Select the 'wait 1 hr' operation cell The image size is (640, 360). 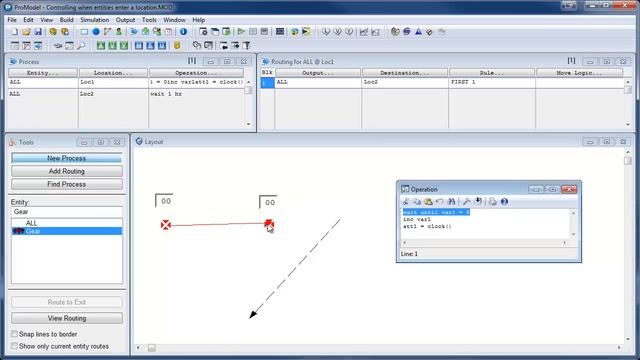pyautogui.click(x=196, y=94)
